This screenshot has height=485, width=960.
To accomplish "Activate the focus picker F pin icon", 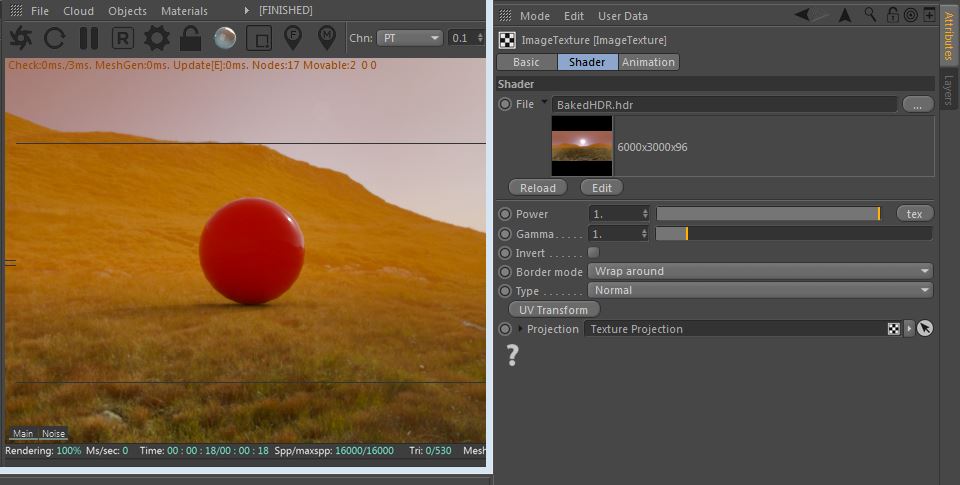I will (x=293, y=39).
